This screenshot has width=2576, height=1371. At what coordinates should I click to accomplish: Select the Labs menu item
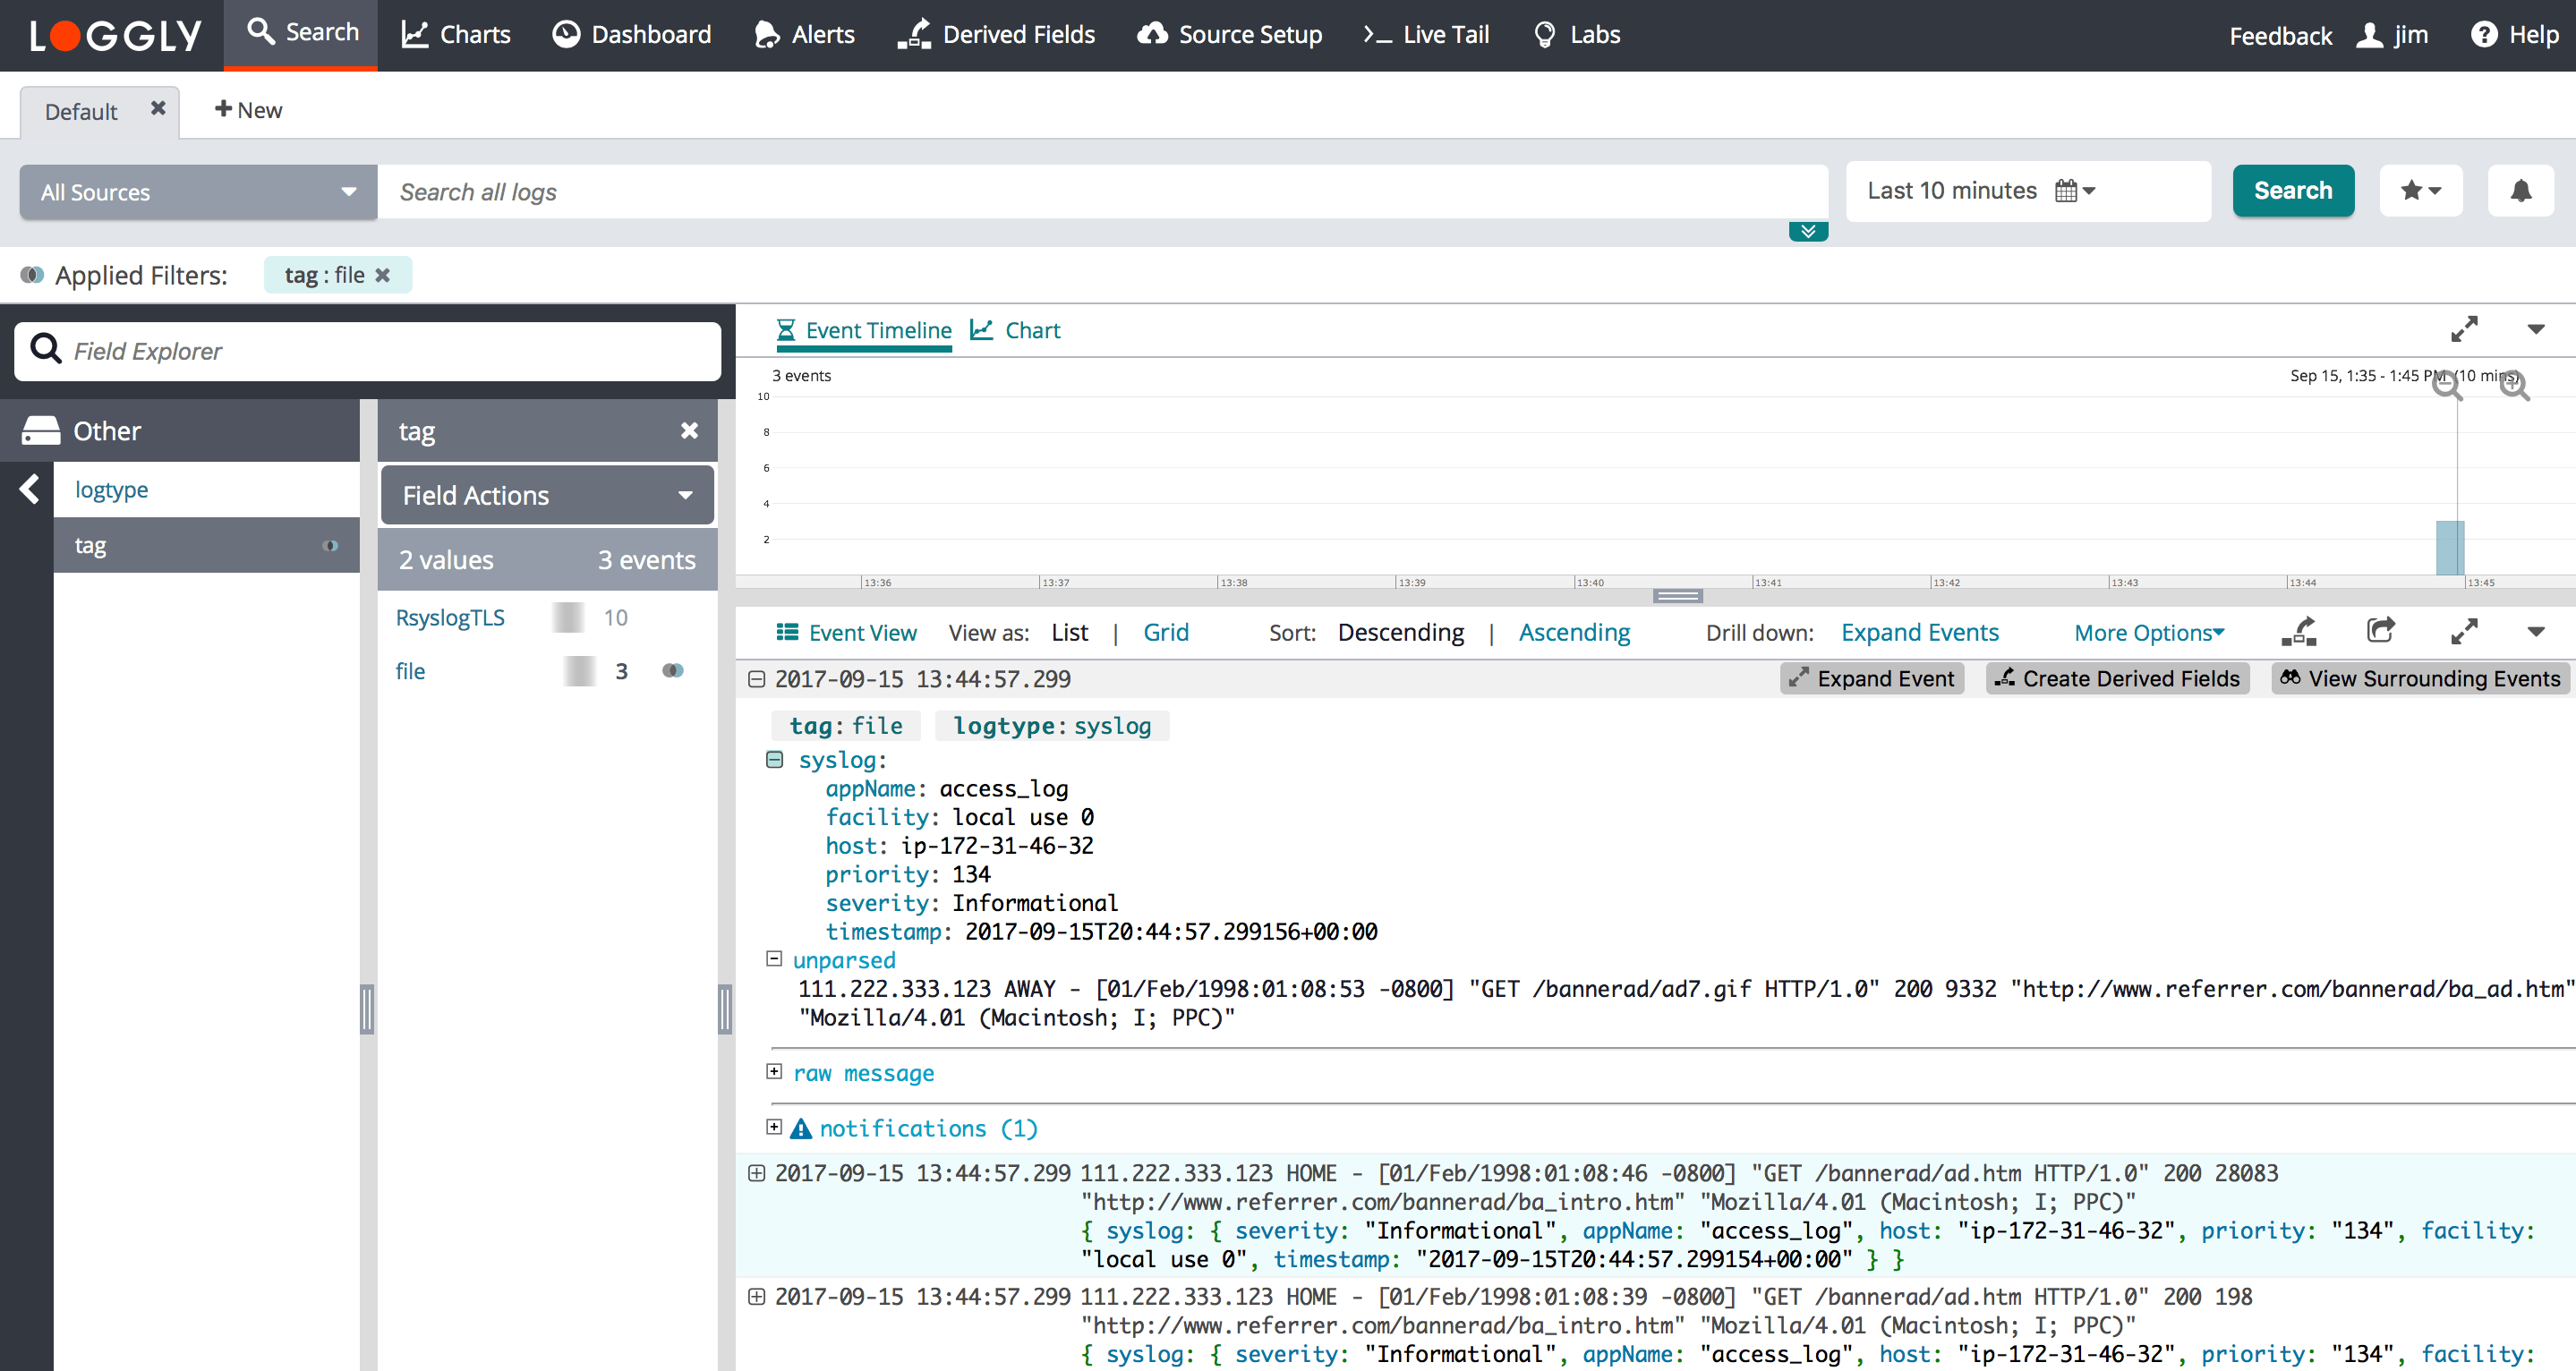(1576, 33)
